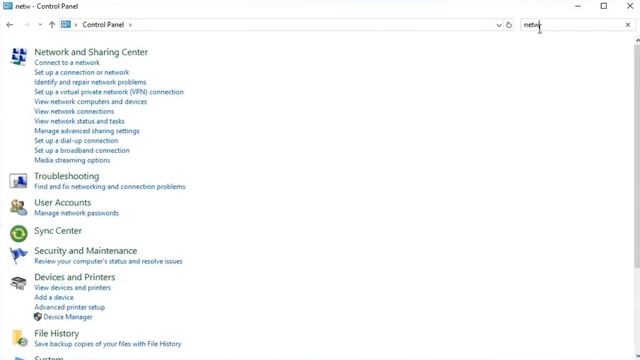Open the Troubleshooting heading
Screen dimensions: 640x360
67,176
